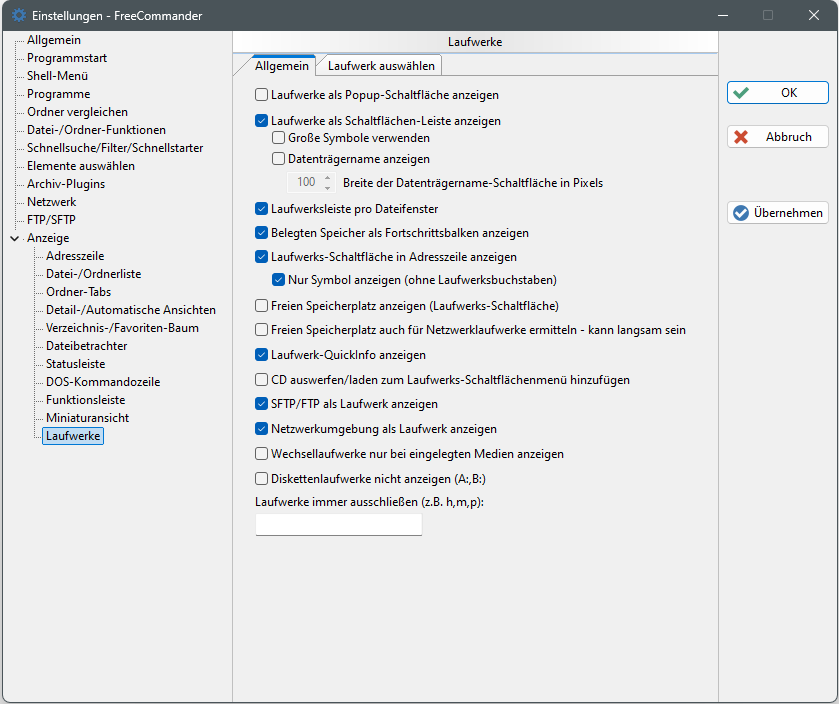The image size is (839, 704).
Task: Collapse the Anzeige tree node
Action: pyautogui.click(x=14, y=238)
